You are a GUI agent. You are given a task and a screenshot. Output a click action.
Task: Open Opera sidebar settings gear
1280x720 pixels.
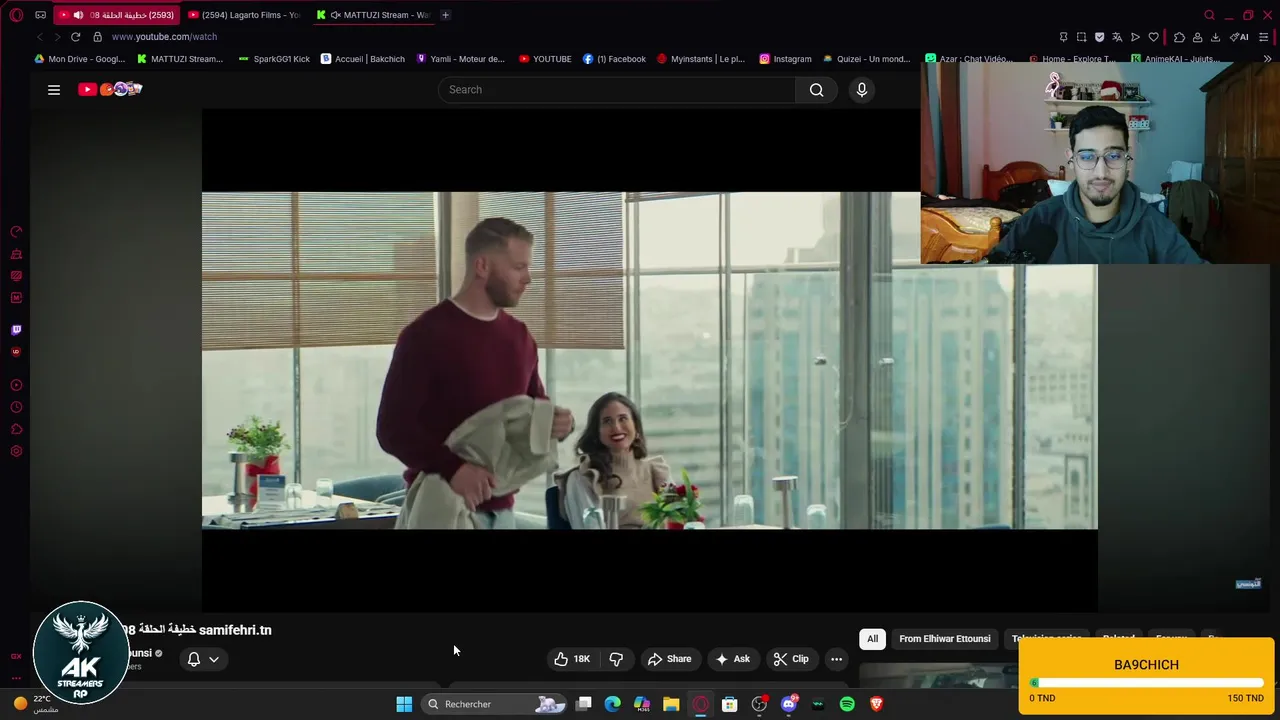[16, 451]
